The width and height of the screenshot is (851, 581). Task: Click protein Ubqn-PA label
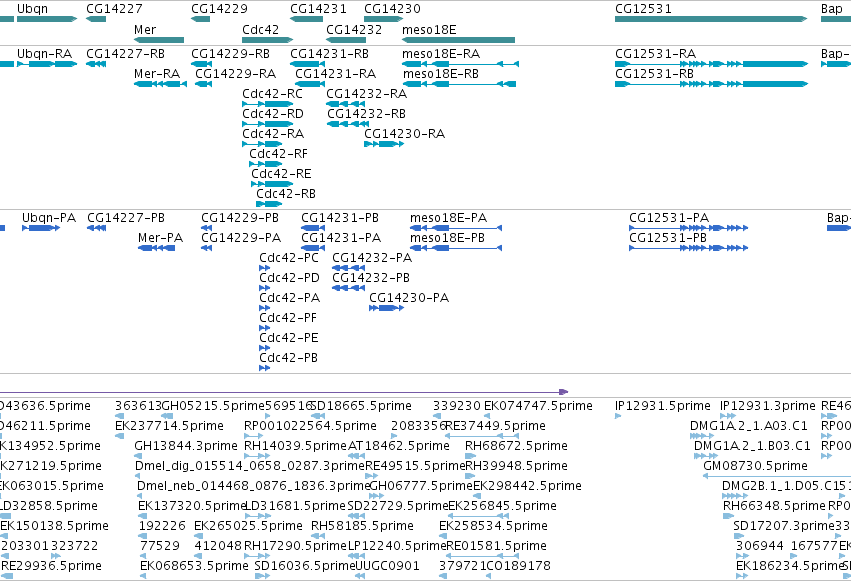coord(49,218)
